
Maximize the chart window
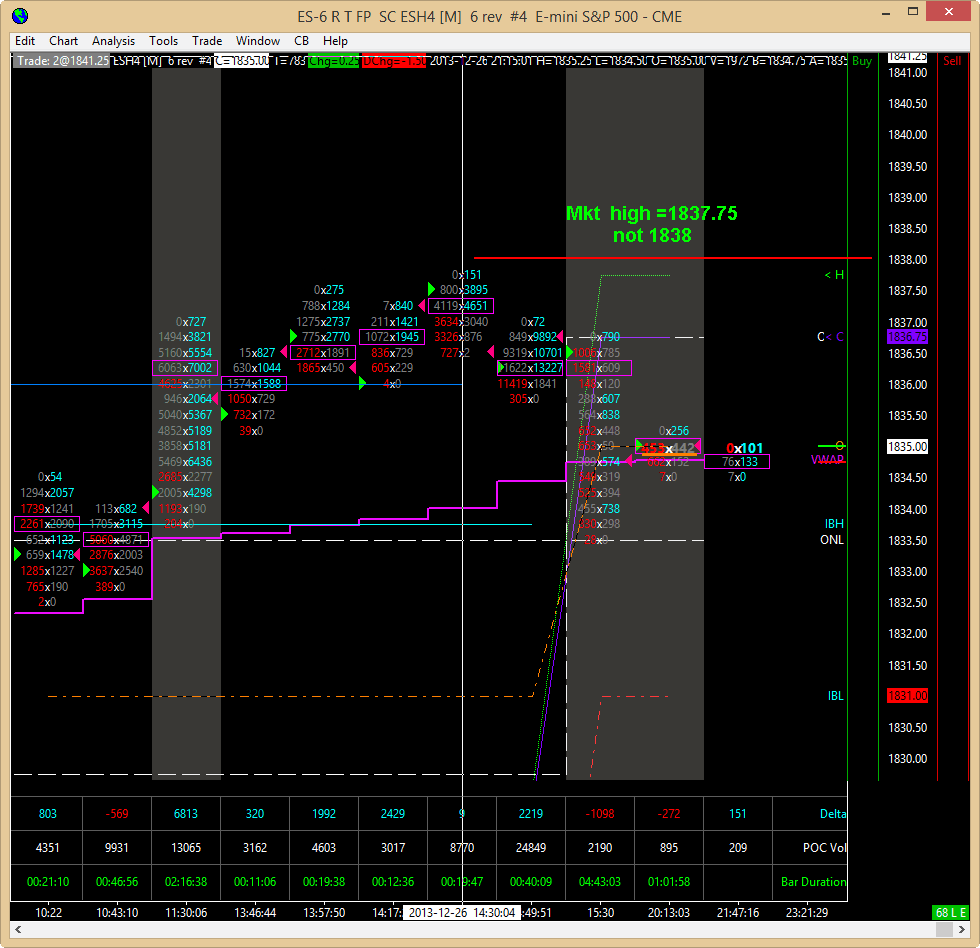(913, 12)
